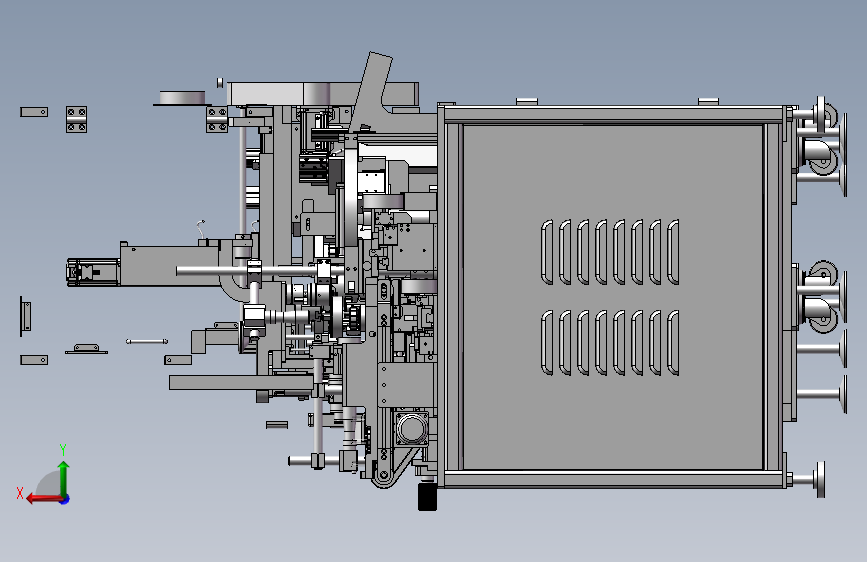This screenshot has height=562, width=867.
Task: Select the round disc part at top left
Action: click(180, 98)
